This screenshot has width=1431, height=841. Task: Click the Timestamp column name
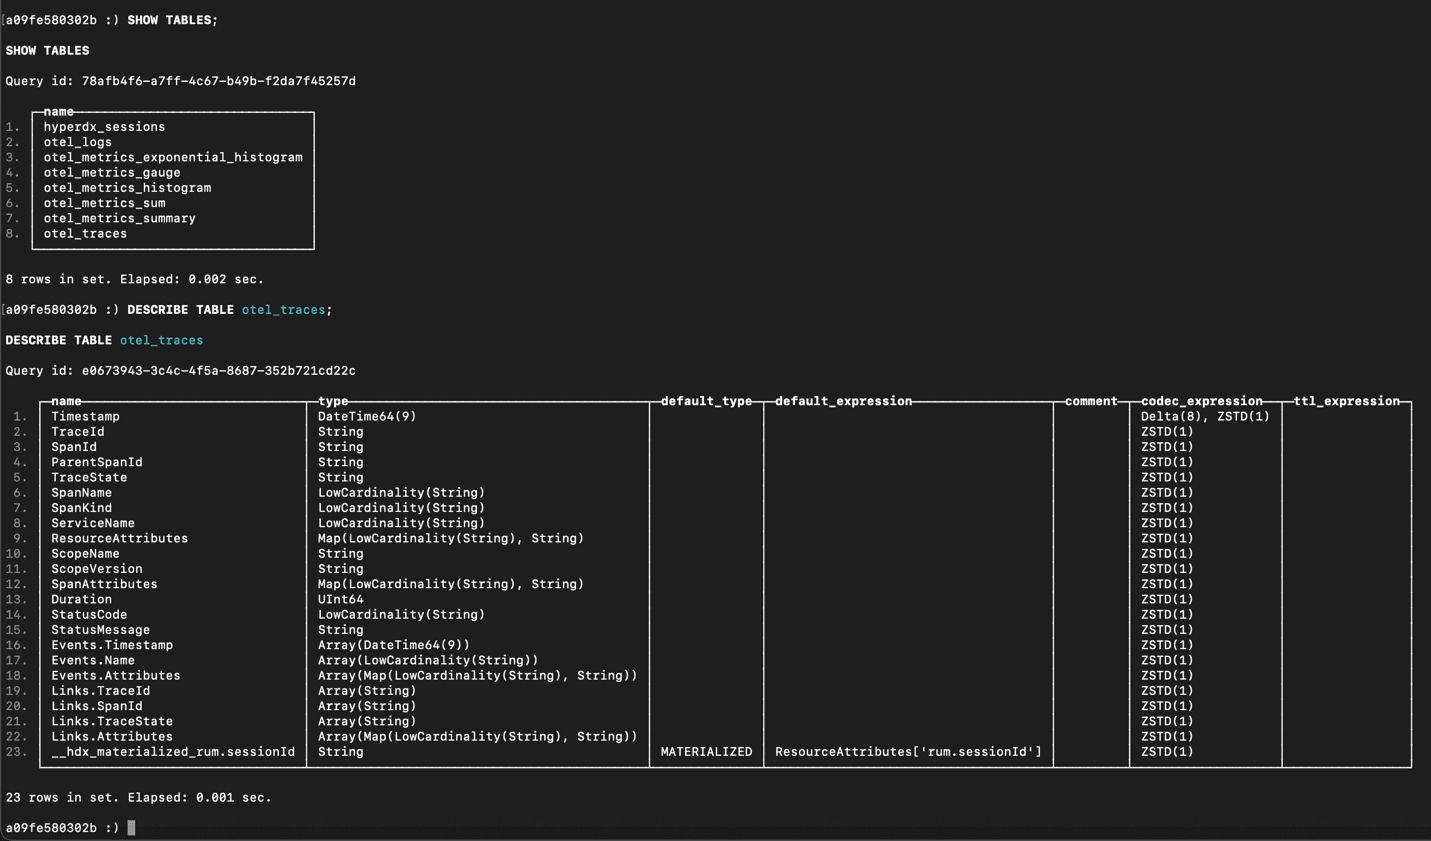(85, 416)
